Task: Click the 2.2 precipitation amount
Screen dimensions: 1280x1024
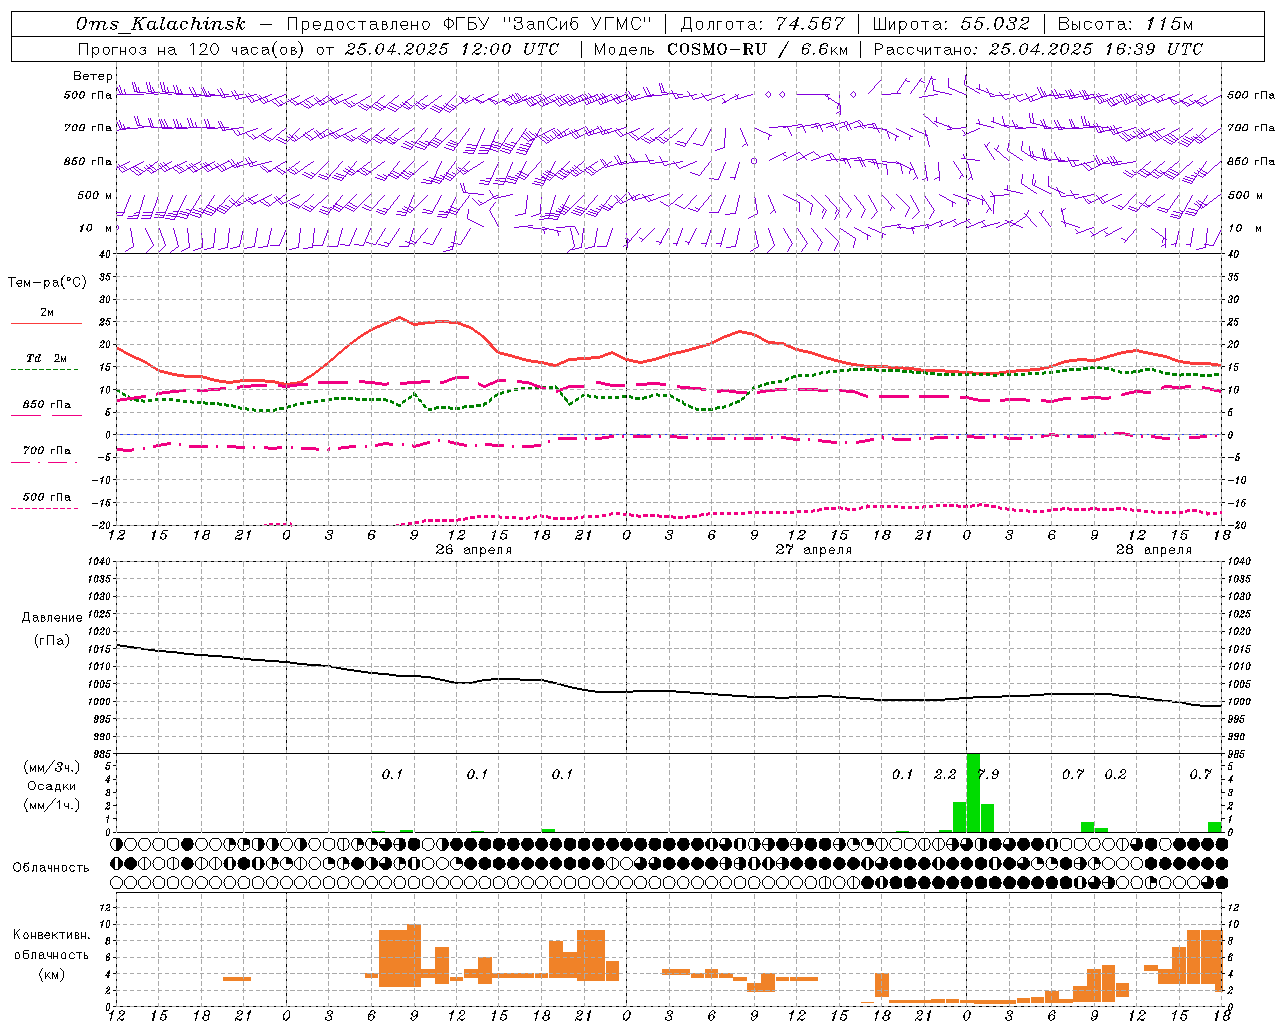Action: coord(945,774)
